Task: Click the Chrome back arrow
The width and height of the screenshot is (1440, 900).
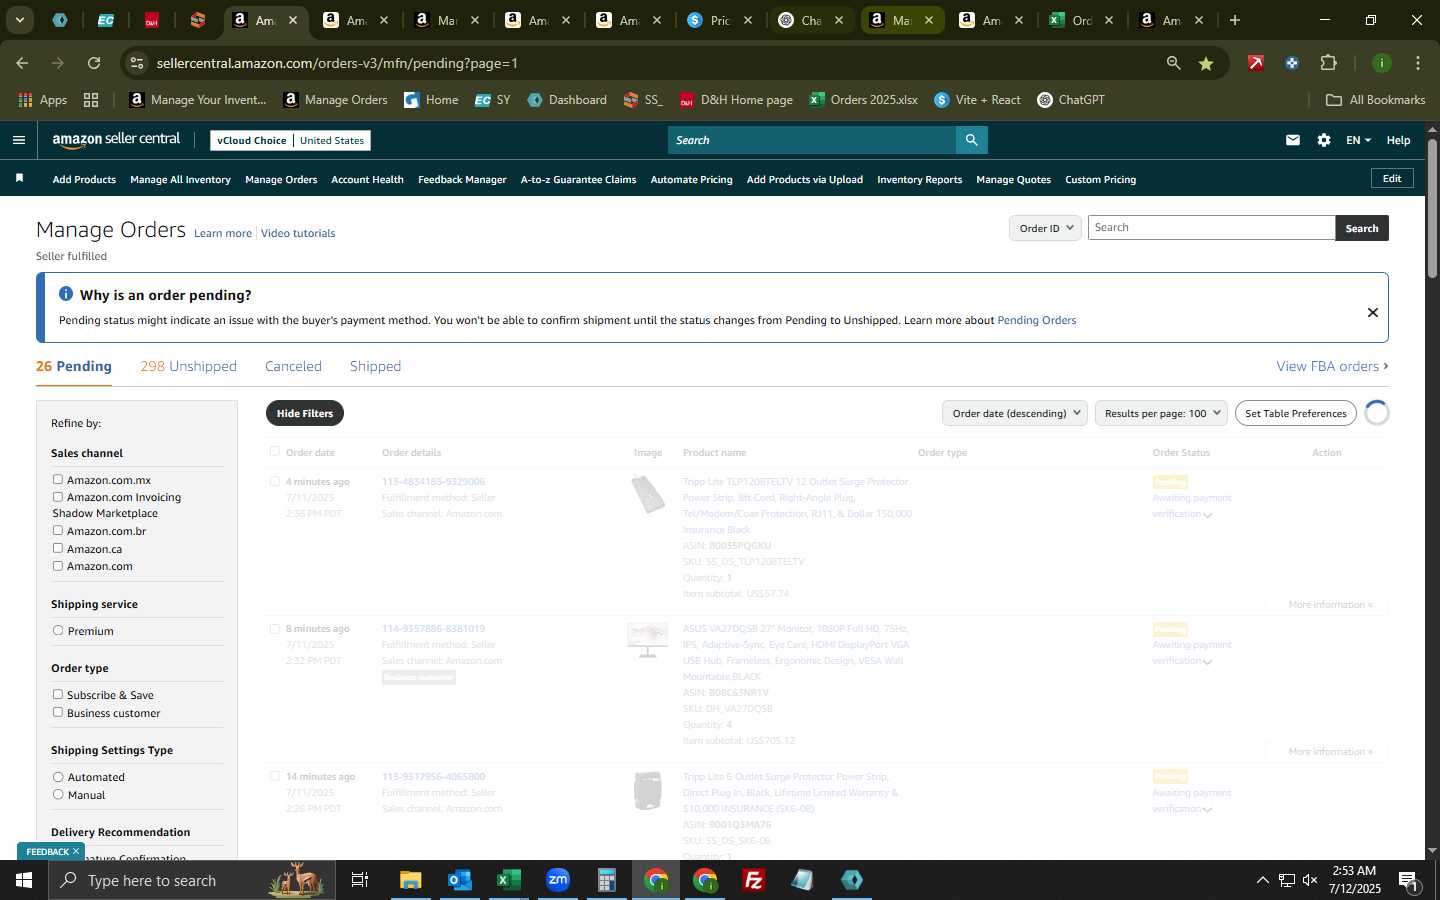Action: click(x=22, y=63)
